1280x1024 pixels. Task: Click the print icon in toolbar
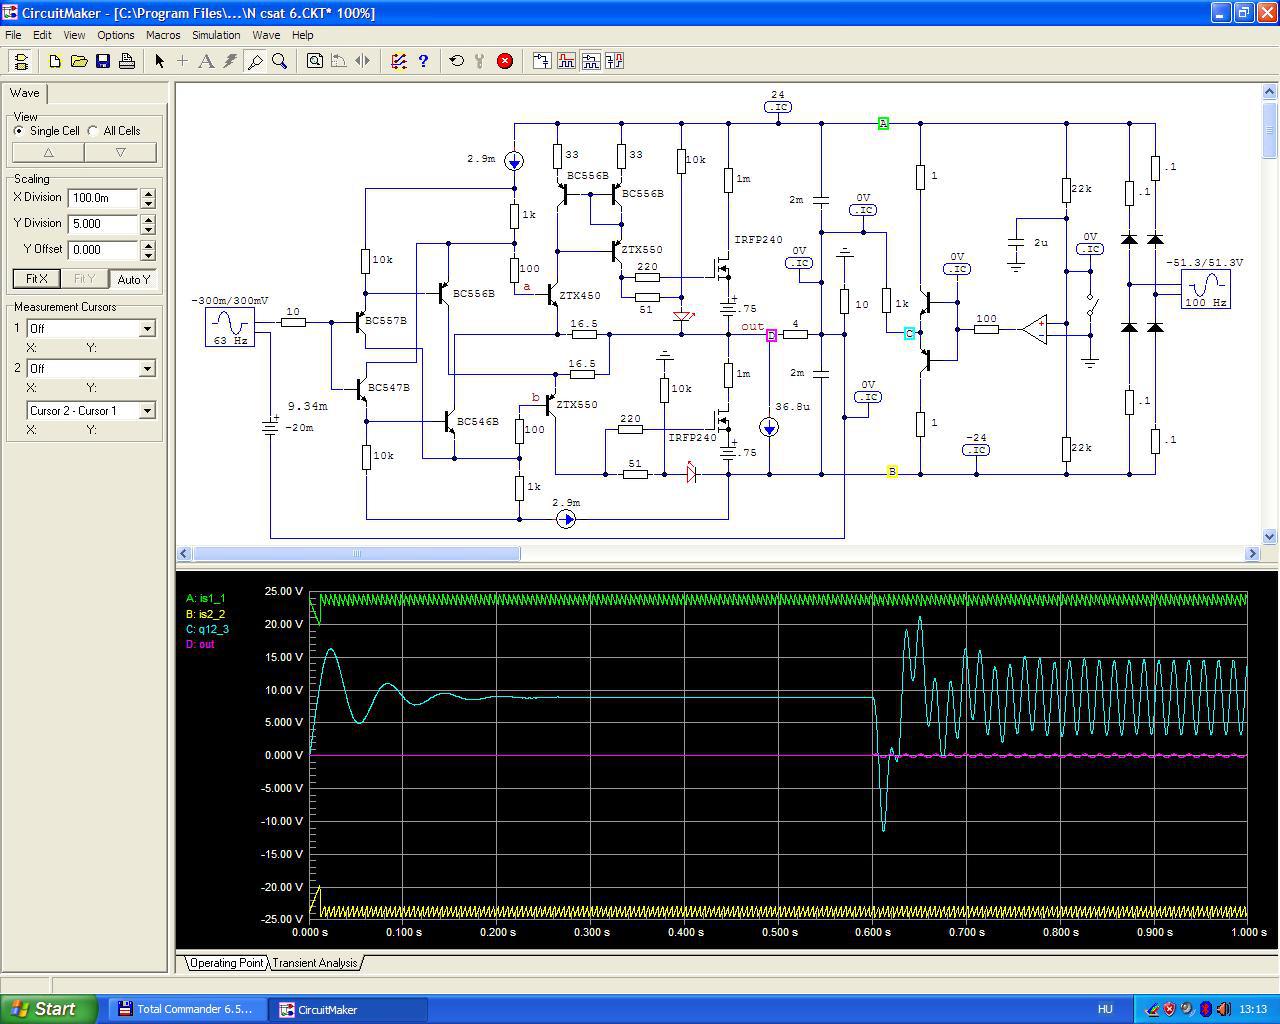pos(127,61)
